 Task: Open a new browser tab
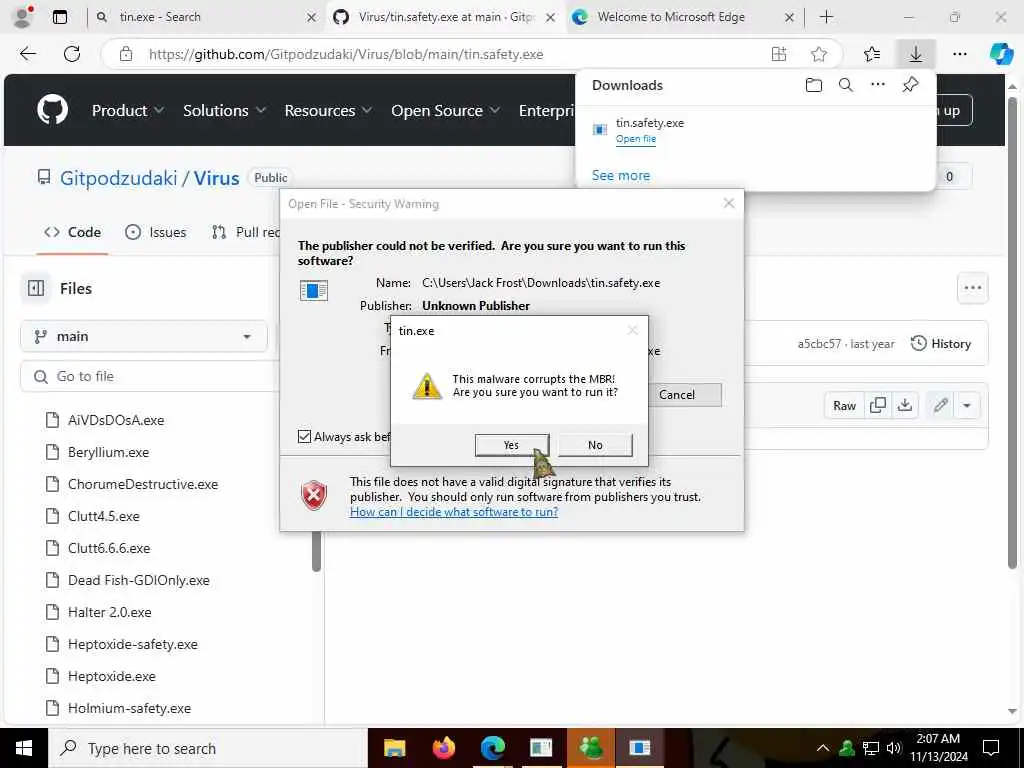826,17
